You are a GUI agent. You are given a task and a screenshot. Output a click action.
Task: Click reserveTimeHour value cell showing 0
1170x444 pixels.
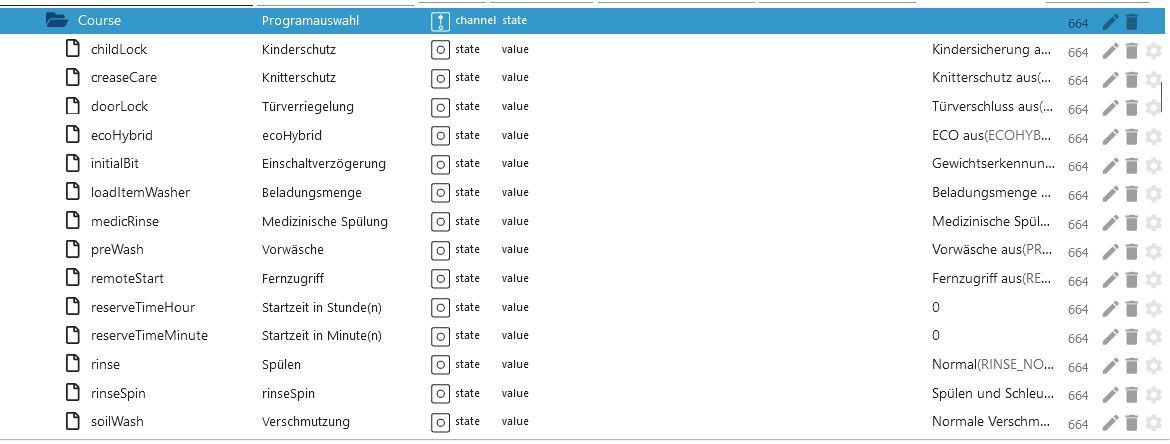[x=936, y=307]
